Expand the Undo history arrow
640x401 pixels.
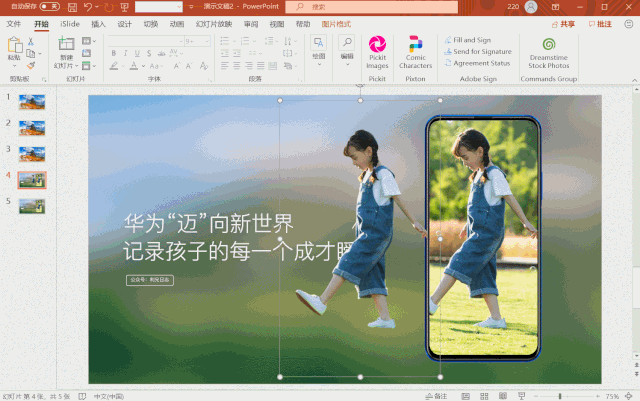97,7
